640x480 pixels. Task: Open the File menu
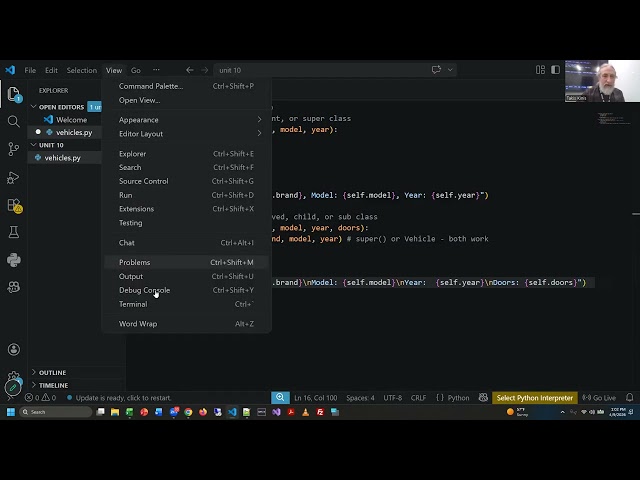30,70
